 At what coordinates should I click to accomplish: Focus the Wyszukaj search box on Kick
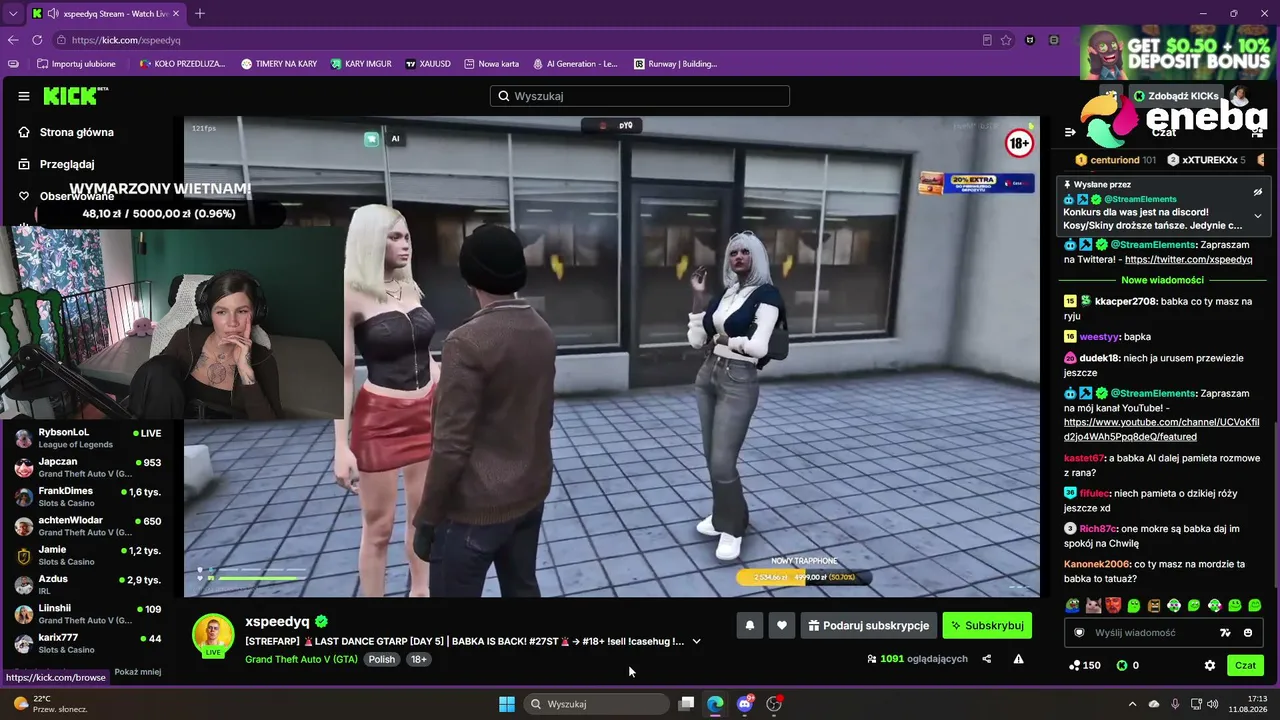pyautogui.click(x=640, y=96)
